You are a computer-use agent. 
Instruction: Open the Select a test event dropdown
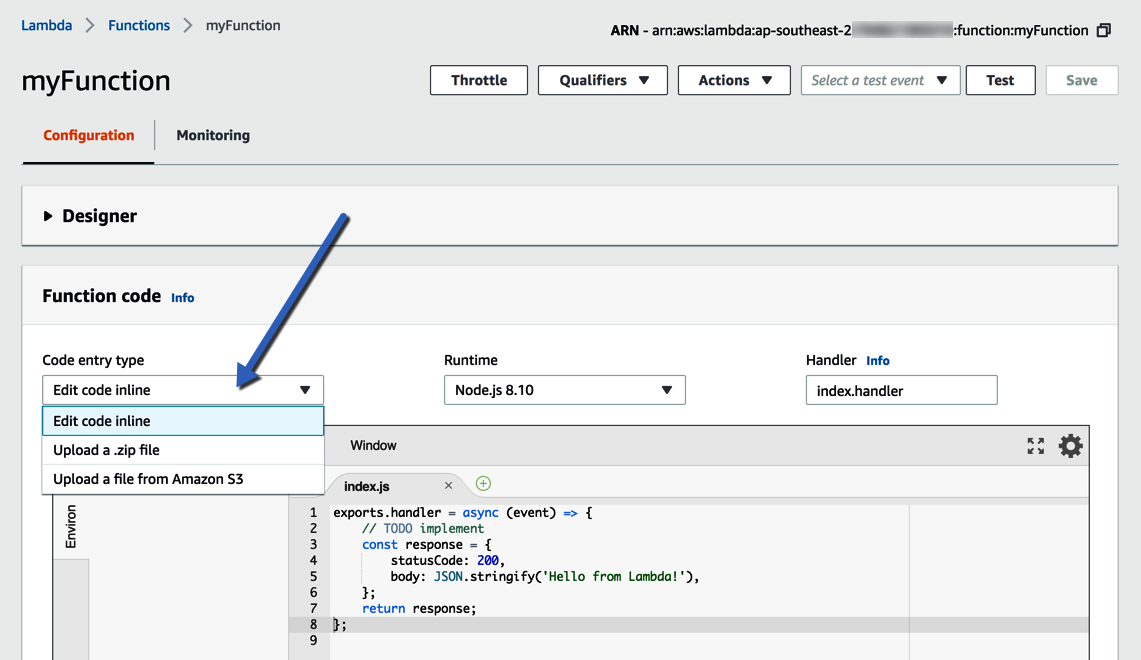[x=880, y=80]
